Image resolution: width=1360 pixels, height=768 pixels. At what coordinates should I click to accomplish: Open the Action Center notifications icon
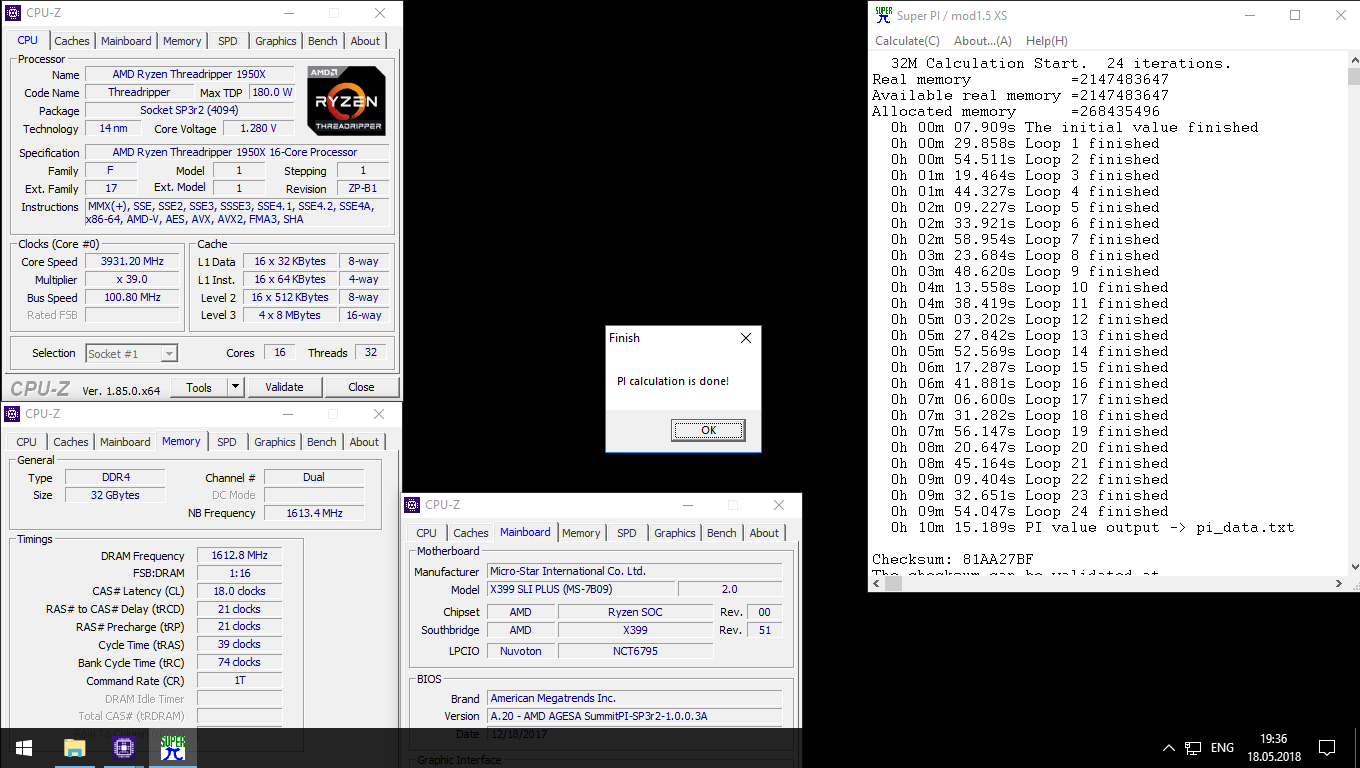tap(1327, 748)
